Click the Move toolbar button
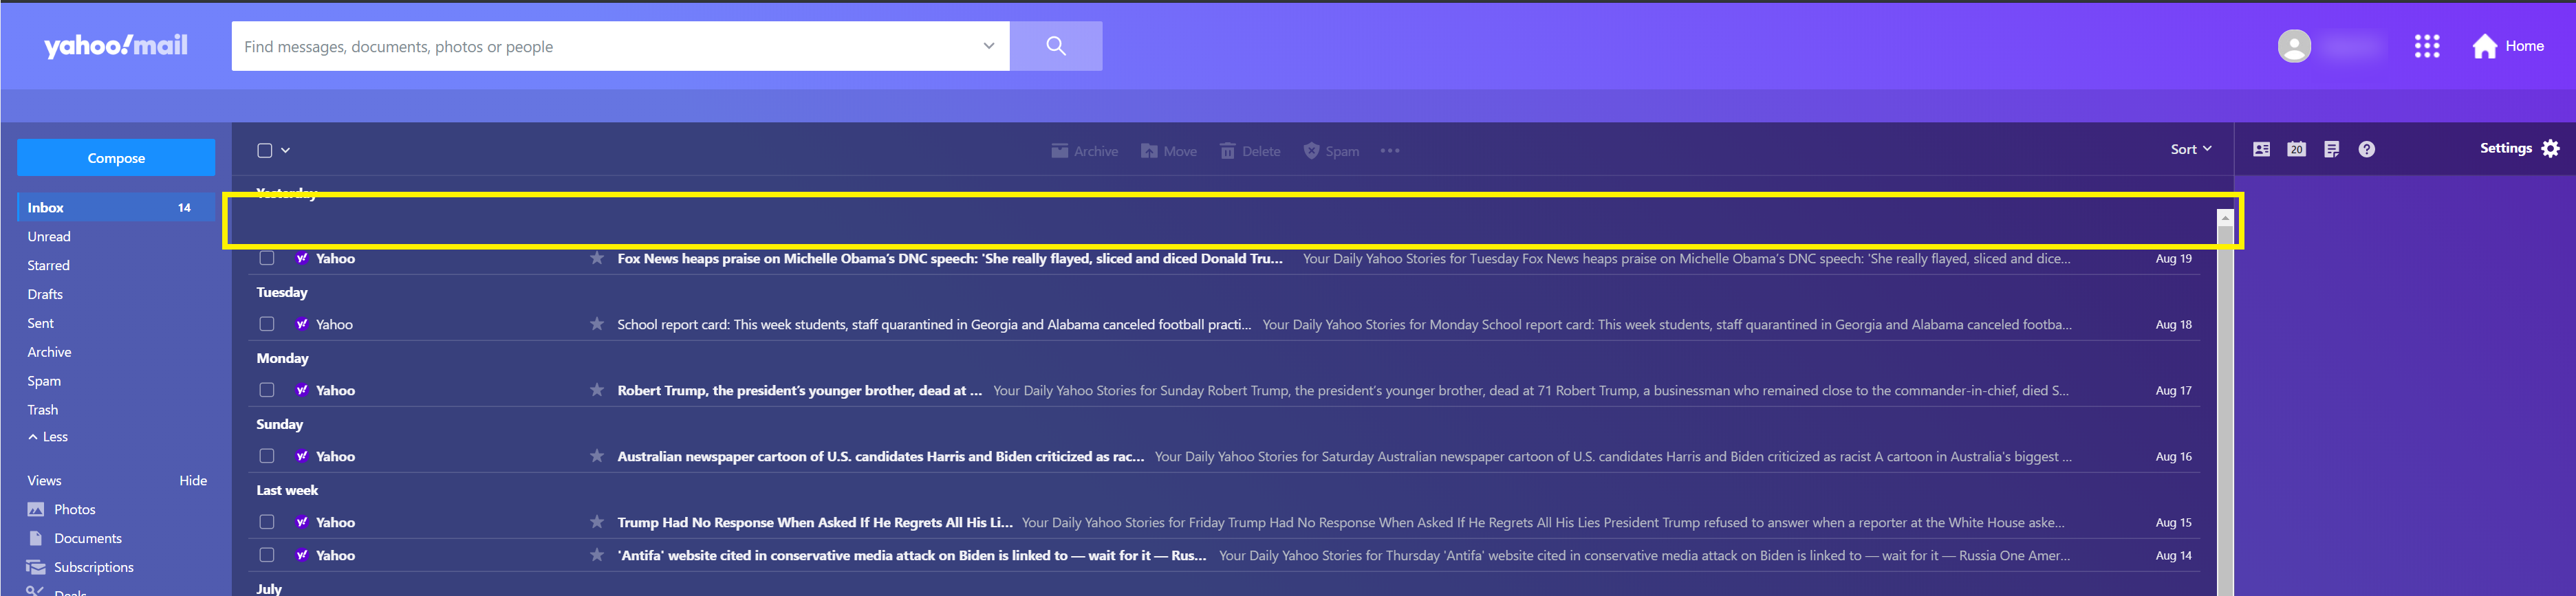 point(1168,151)
